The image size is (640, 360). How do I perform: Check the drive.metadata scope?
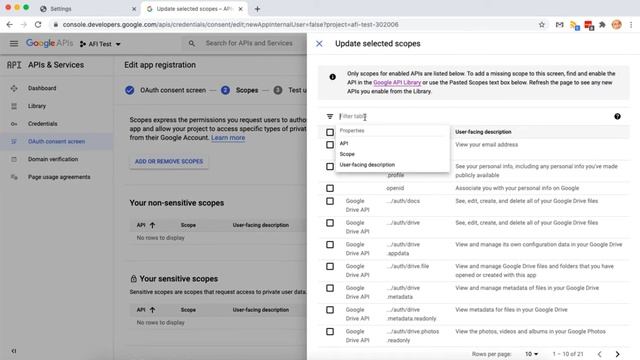click(330, 288)
